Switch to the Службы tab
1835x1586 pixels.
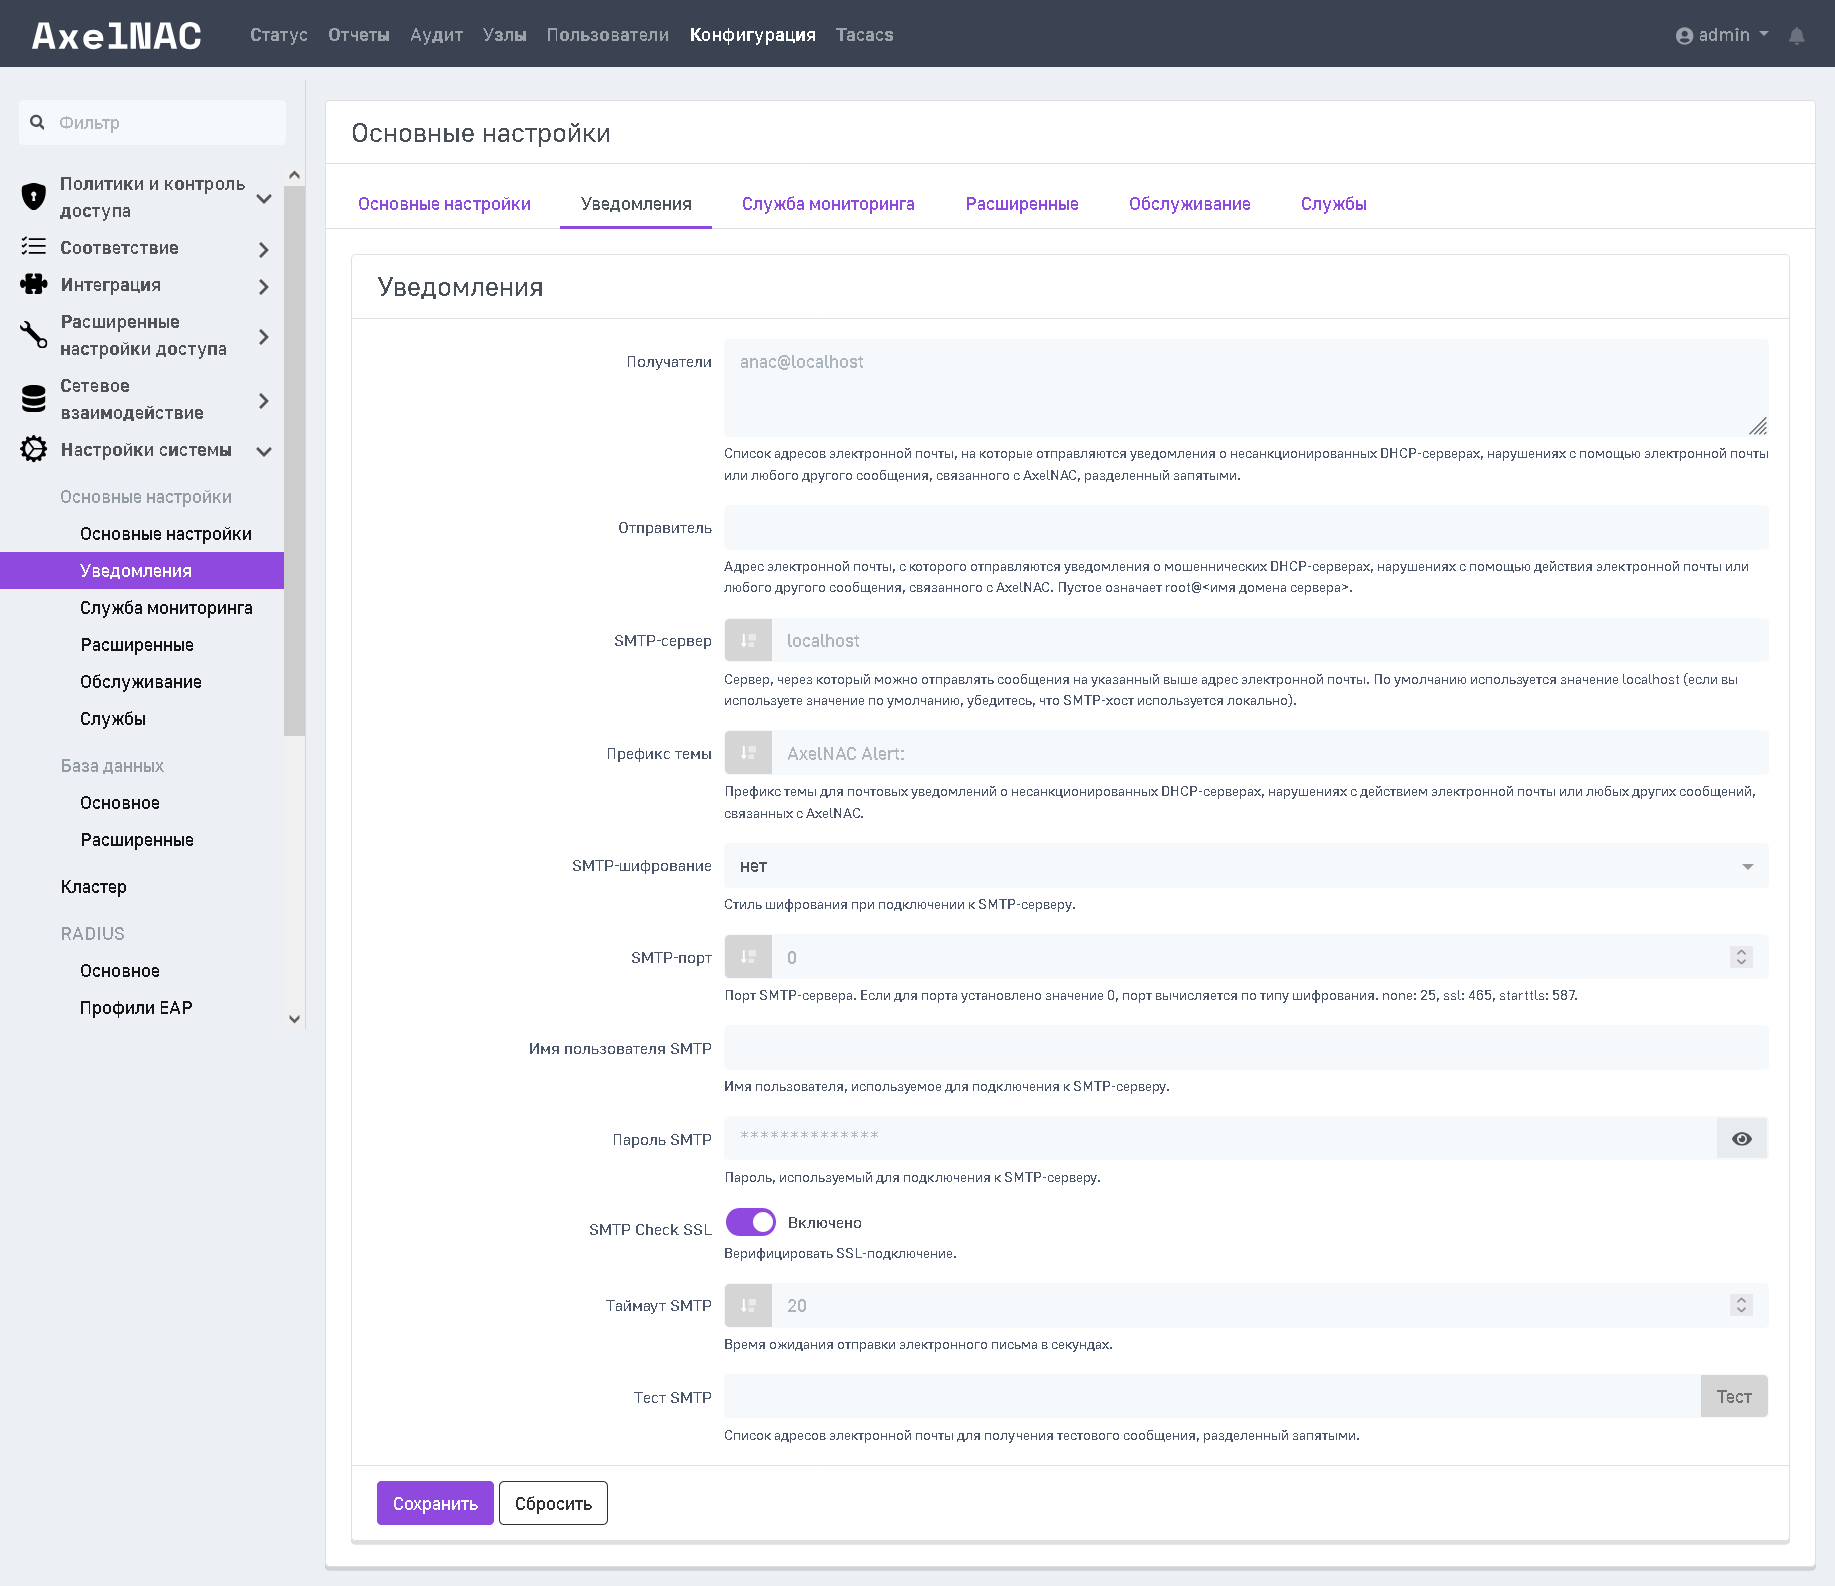[1334, 204]
